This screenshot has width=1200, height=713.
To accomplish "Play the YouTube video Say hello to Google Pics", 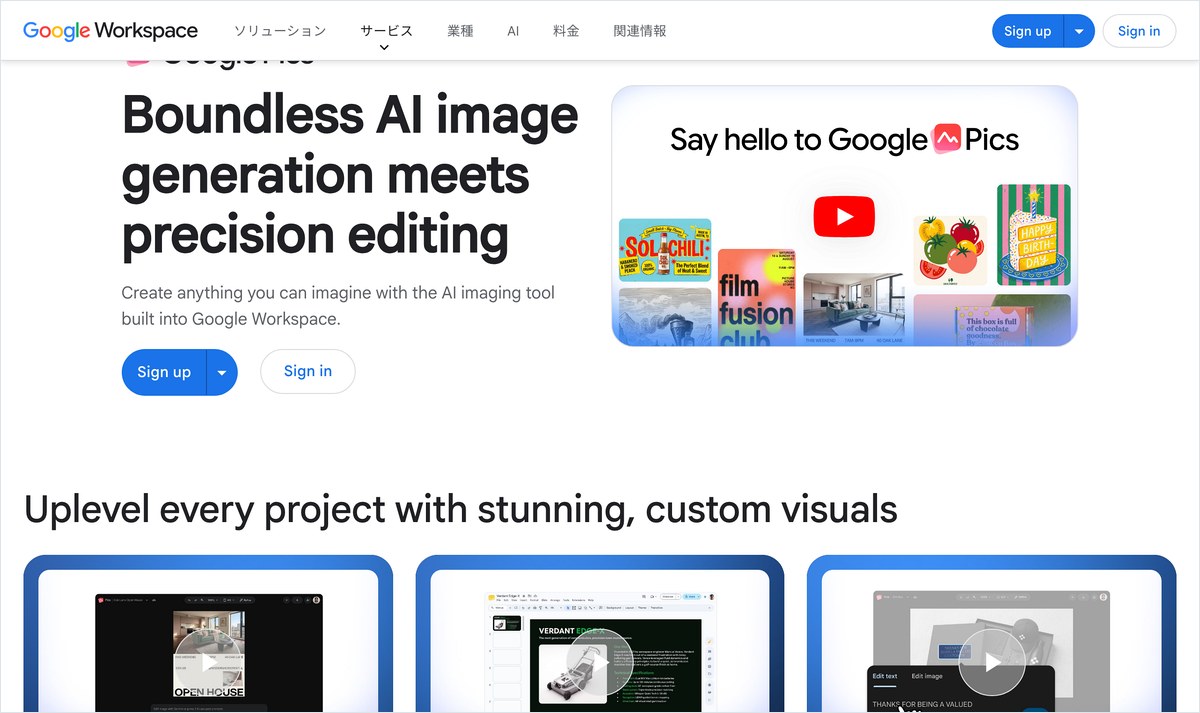I will pyautogui.click(x=844, y=216).
